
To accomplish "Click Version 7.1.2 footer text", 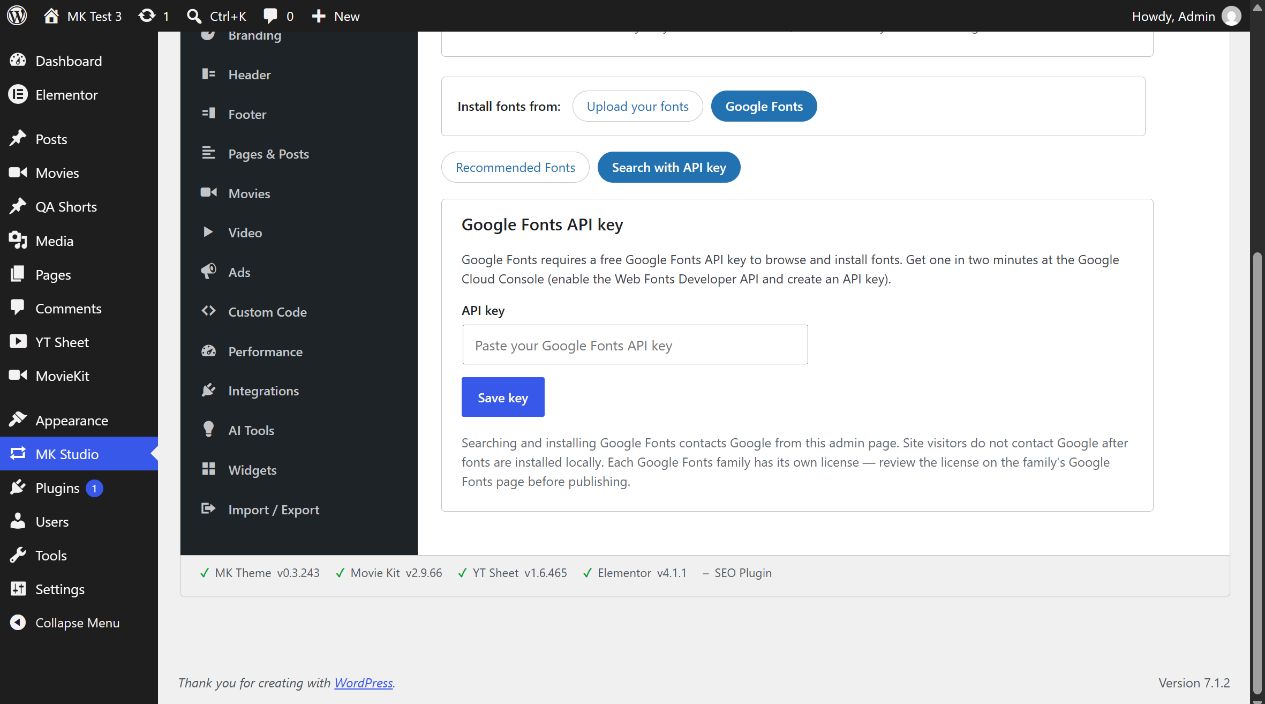I will click(1194, 683).
